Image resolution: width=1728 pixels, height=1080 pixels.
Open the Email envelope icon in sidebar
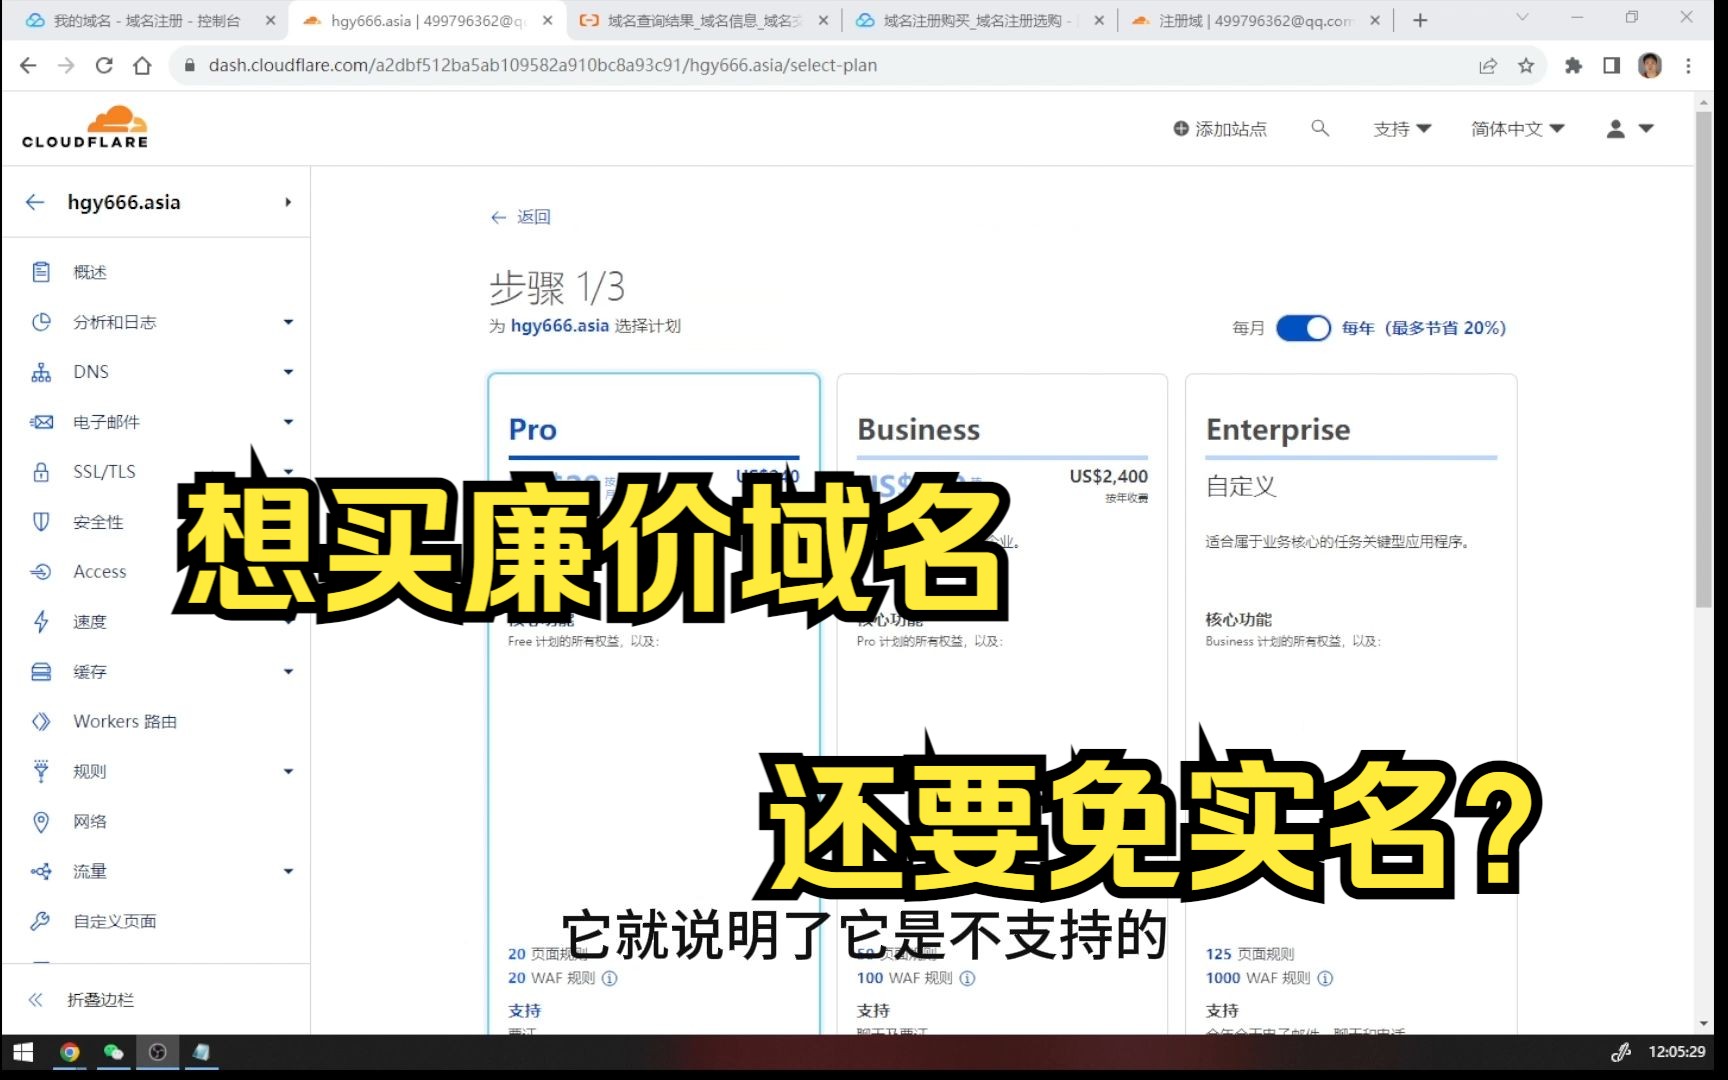coord(41,422)
